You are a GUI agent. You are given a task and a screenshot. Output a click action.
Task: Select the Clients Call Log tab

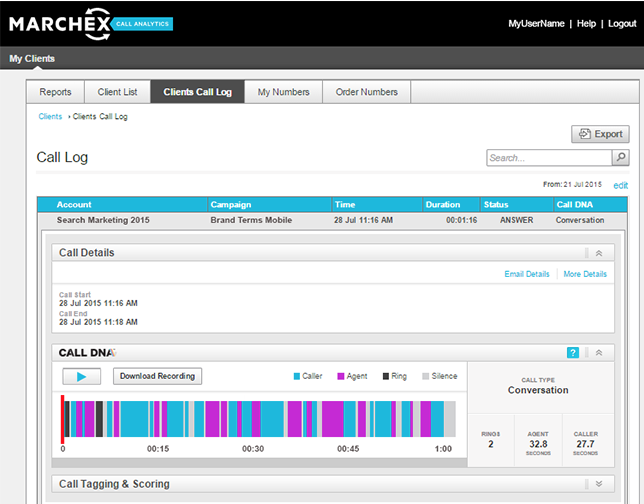point(198,92)
